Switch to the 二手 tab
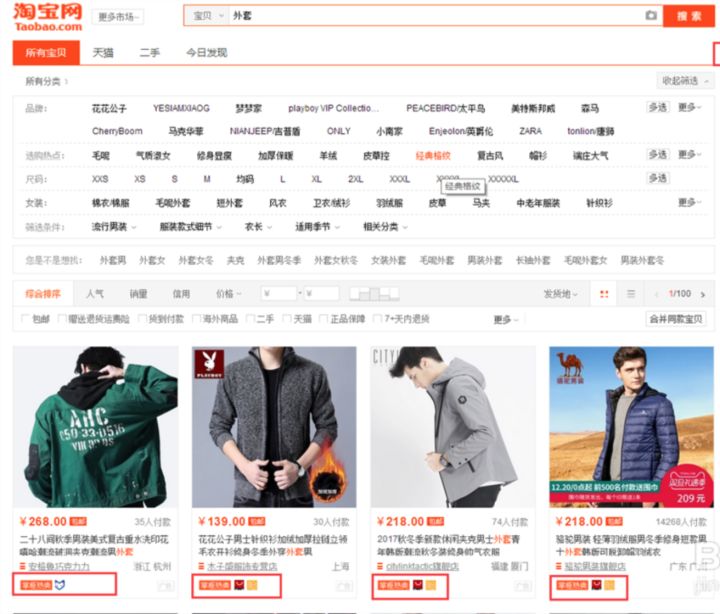 150,53
